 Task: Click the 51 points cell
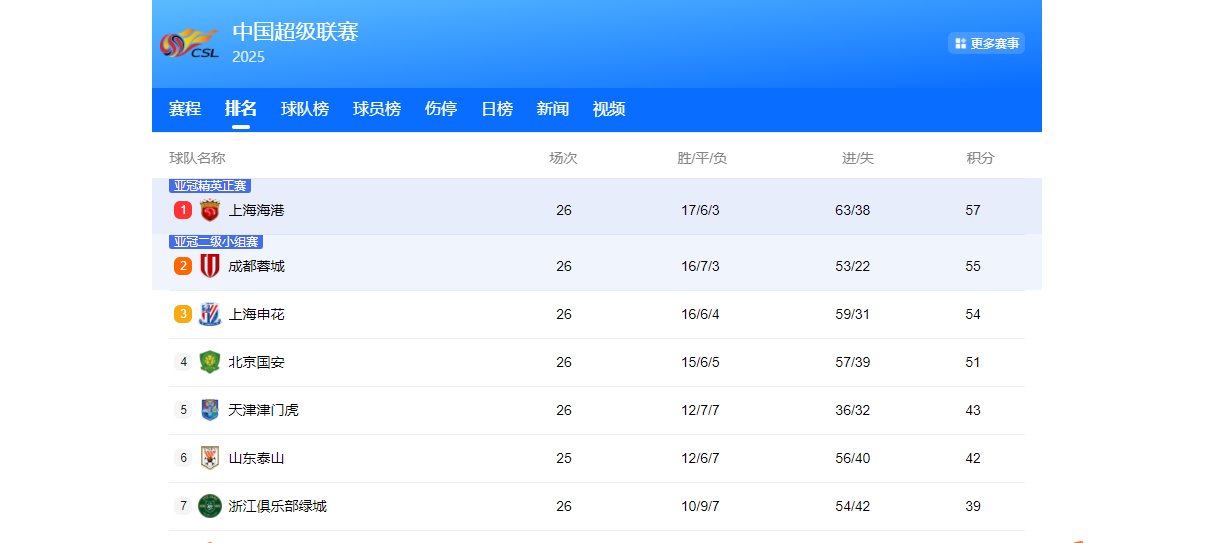(973, 362)
